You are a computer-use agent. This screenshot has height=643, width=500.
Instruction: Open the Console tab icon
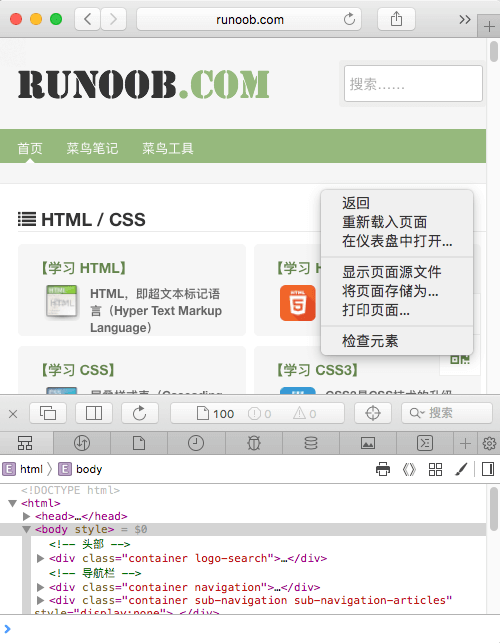pyautogui.click(x=425, y=443)
